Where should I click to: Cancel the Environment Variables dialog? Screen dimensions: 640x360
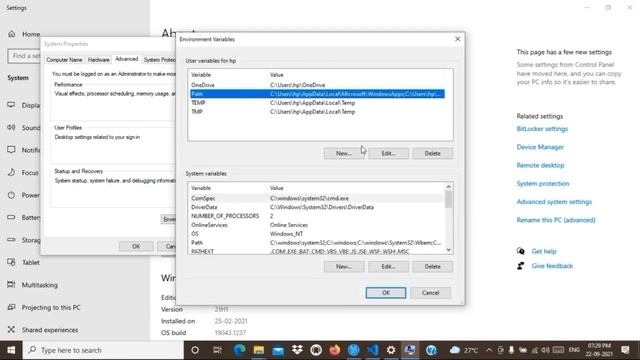tap(431, 293)
